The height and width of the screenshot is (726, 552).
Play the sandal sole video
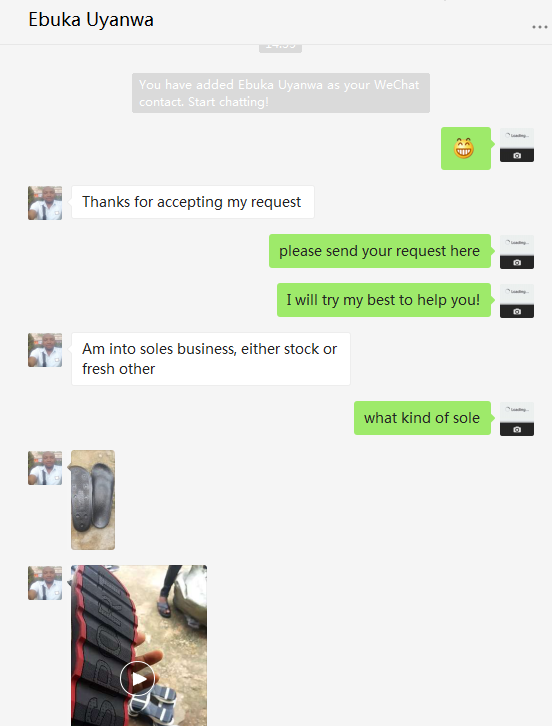pyautogui.click(x=137, y=678)
